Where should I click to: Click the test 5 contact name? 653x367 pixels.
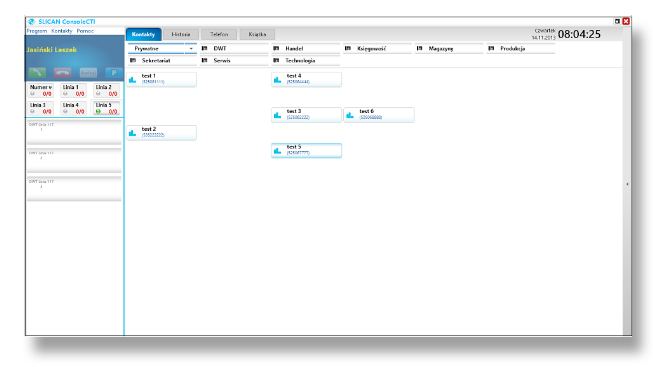click(x=294, y=147)
